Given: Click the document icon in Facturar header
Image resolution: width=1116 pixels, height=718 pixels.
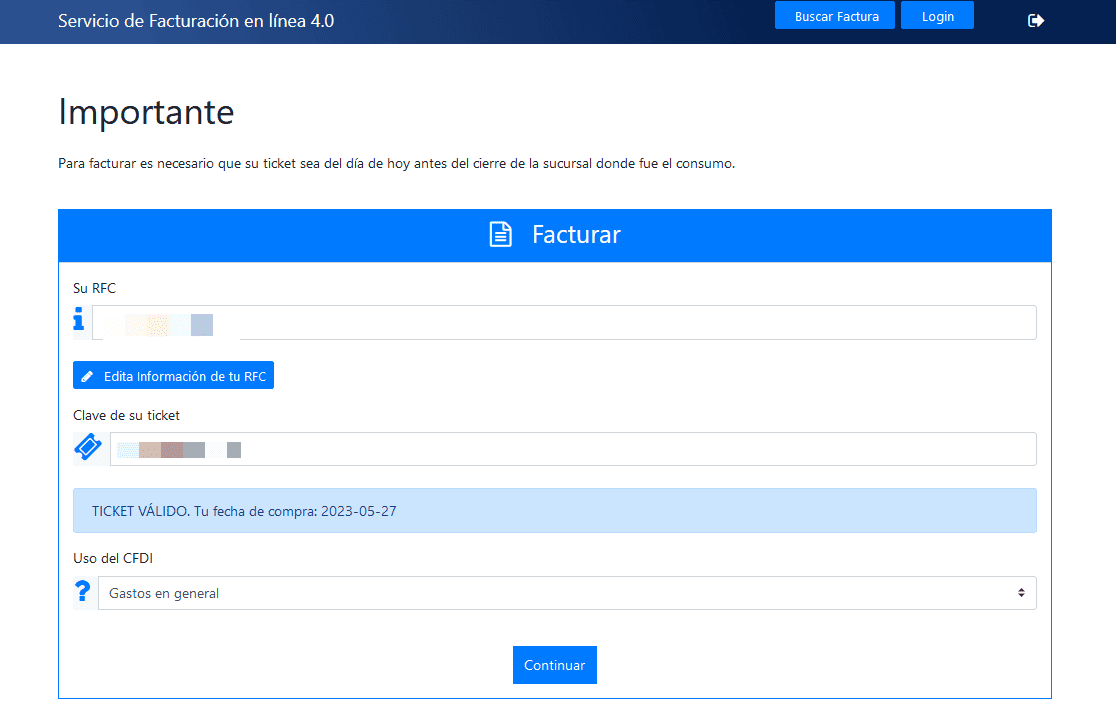Looking at the screenshot, I should pyautogui.click(x=500, y=235).
